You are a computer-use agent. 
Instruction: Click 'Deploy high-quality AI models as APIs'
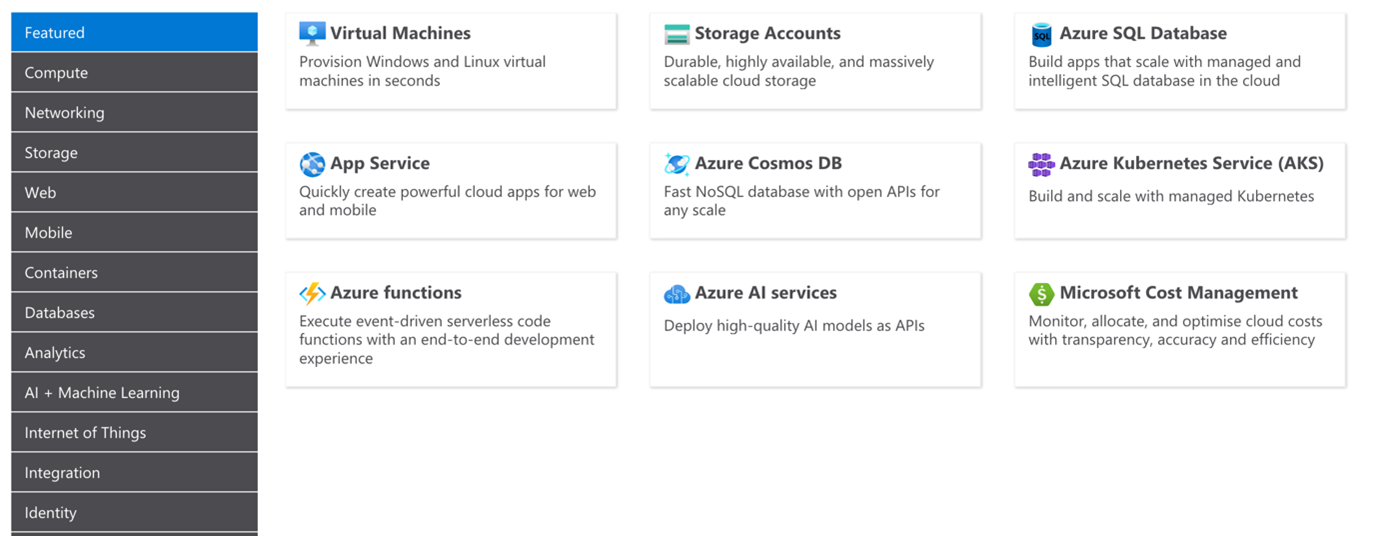(794, 326)
